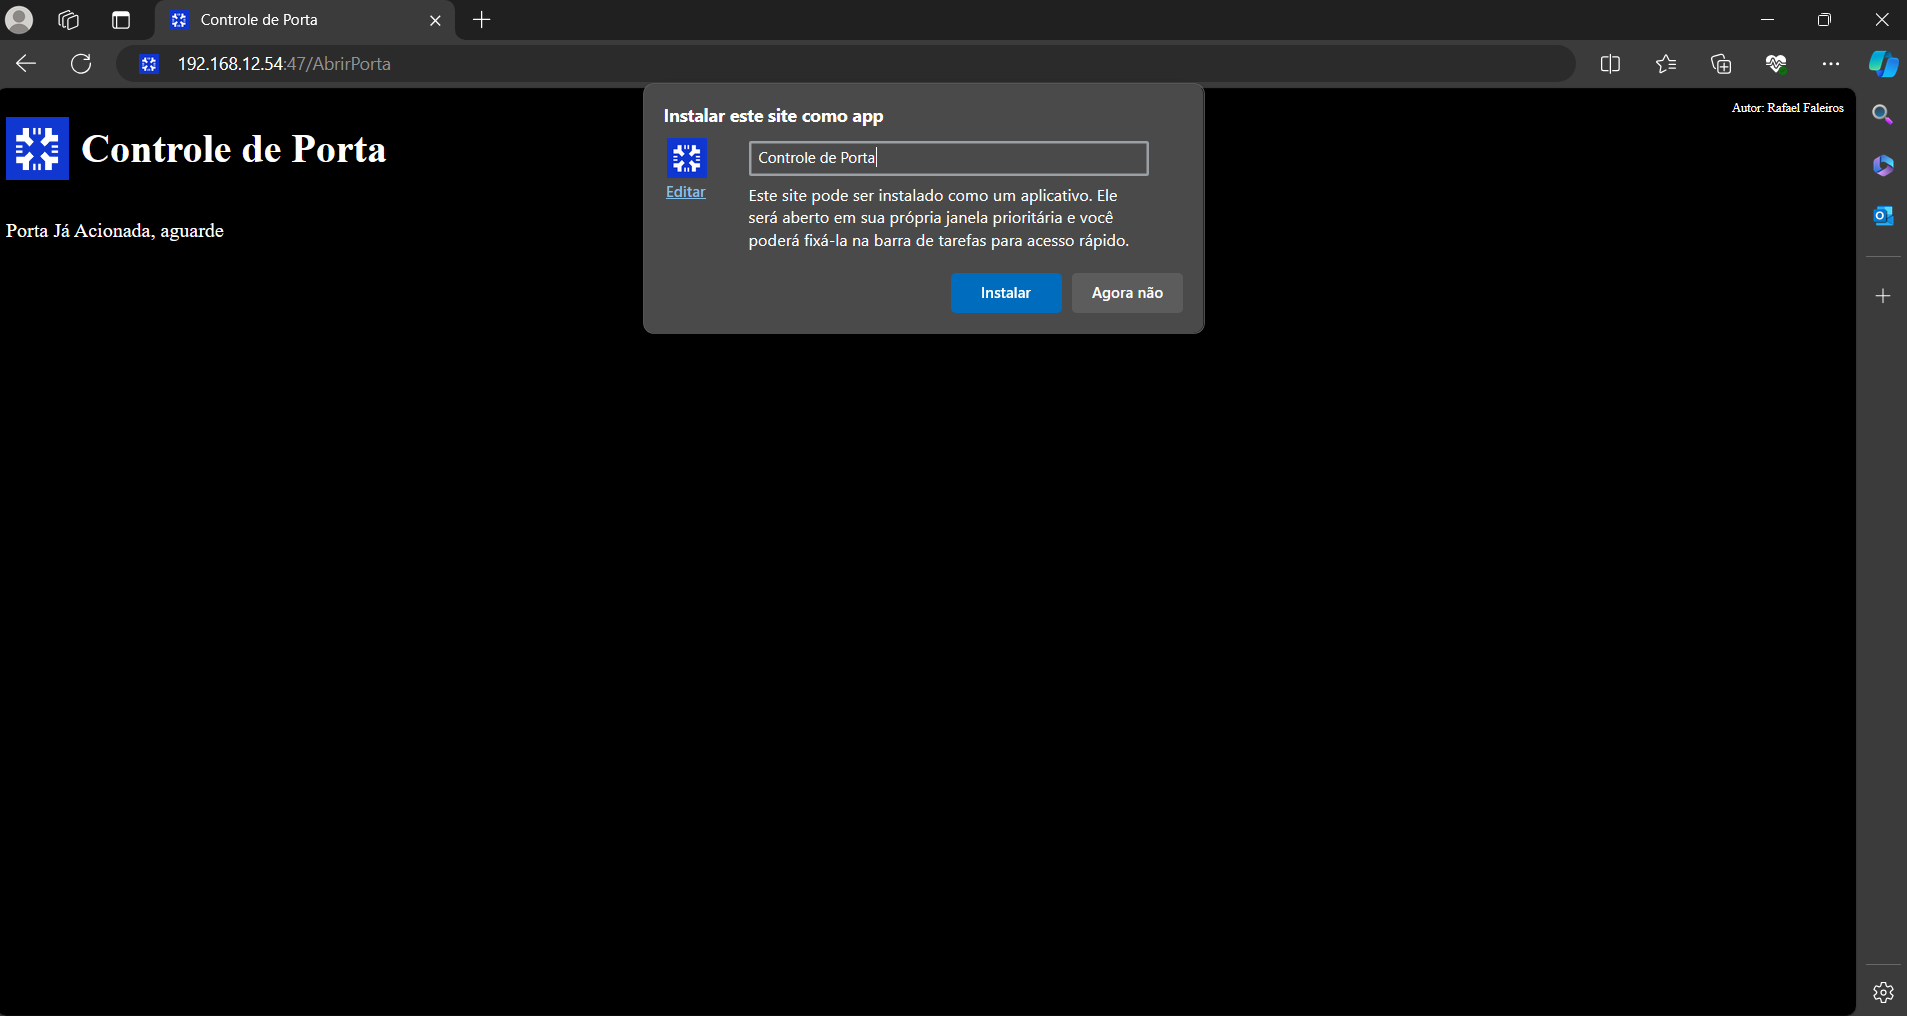The height and width of the screenshot is (1016, 1907).
Task: Open Outlook from the sidebar
Action: pyautogui.click(x=1882, y=215)
